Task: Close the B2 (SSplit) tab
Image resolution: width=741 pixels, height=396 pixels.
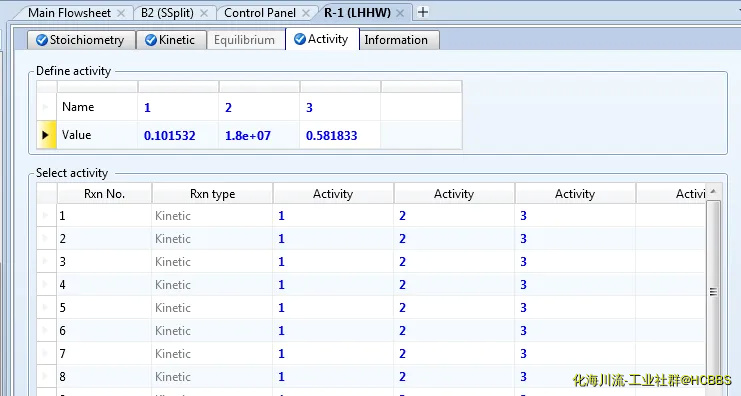Action: (204, 13)
